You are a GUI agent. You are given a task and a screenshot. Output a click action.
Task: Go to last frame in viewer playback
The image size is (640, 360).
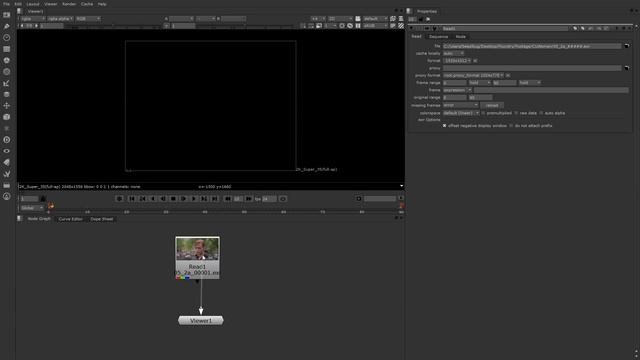click(214, 199)
